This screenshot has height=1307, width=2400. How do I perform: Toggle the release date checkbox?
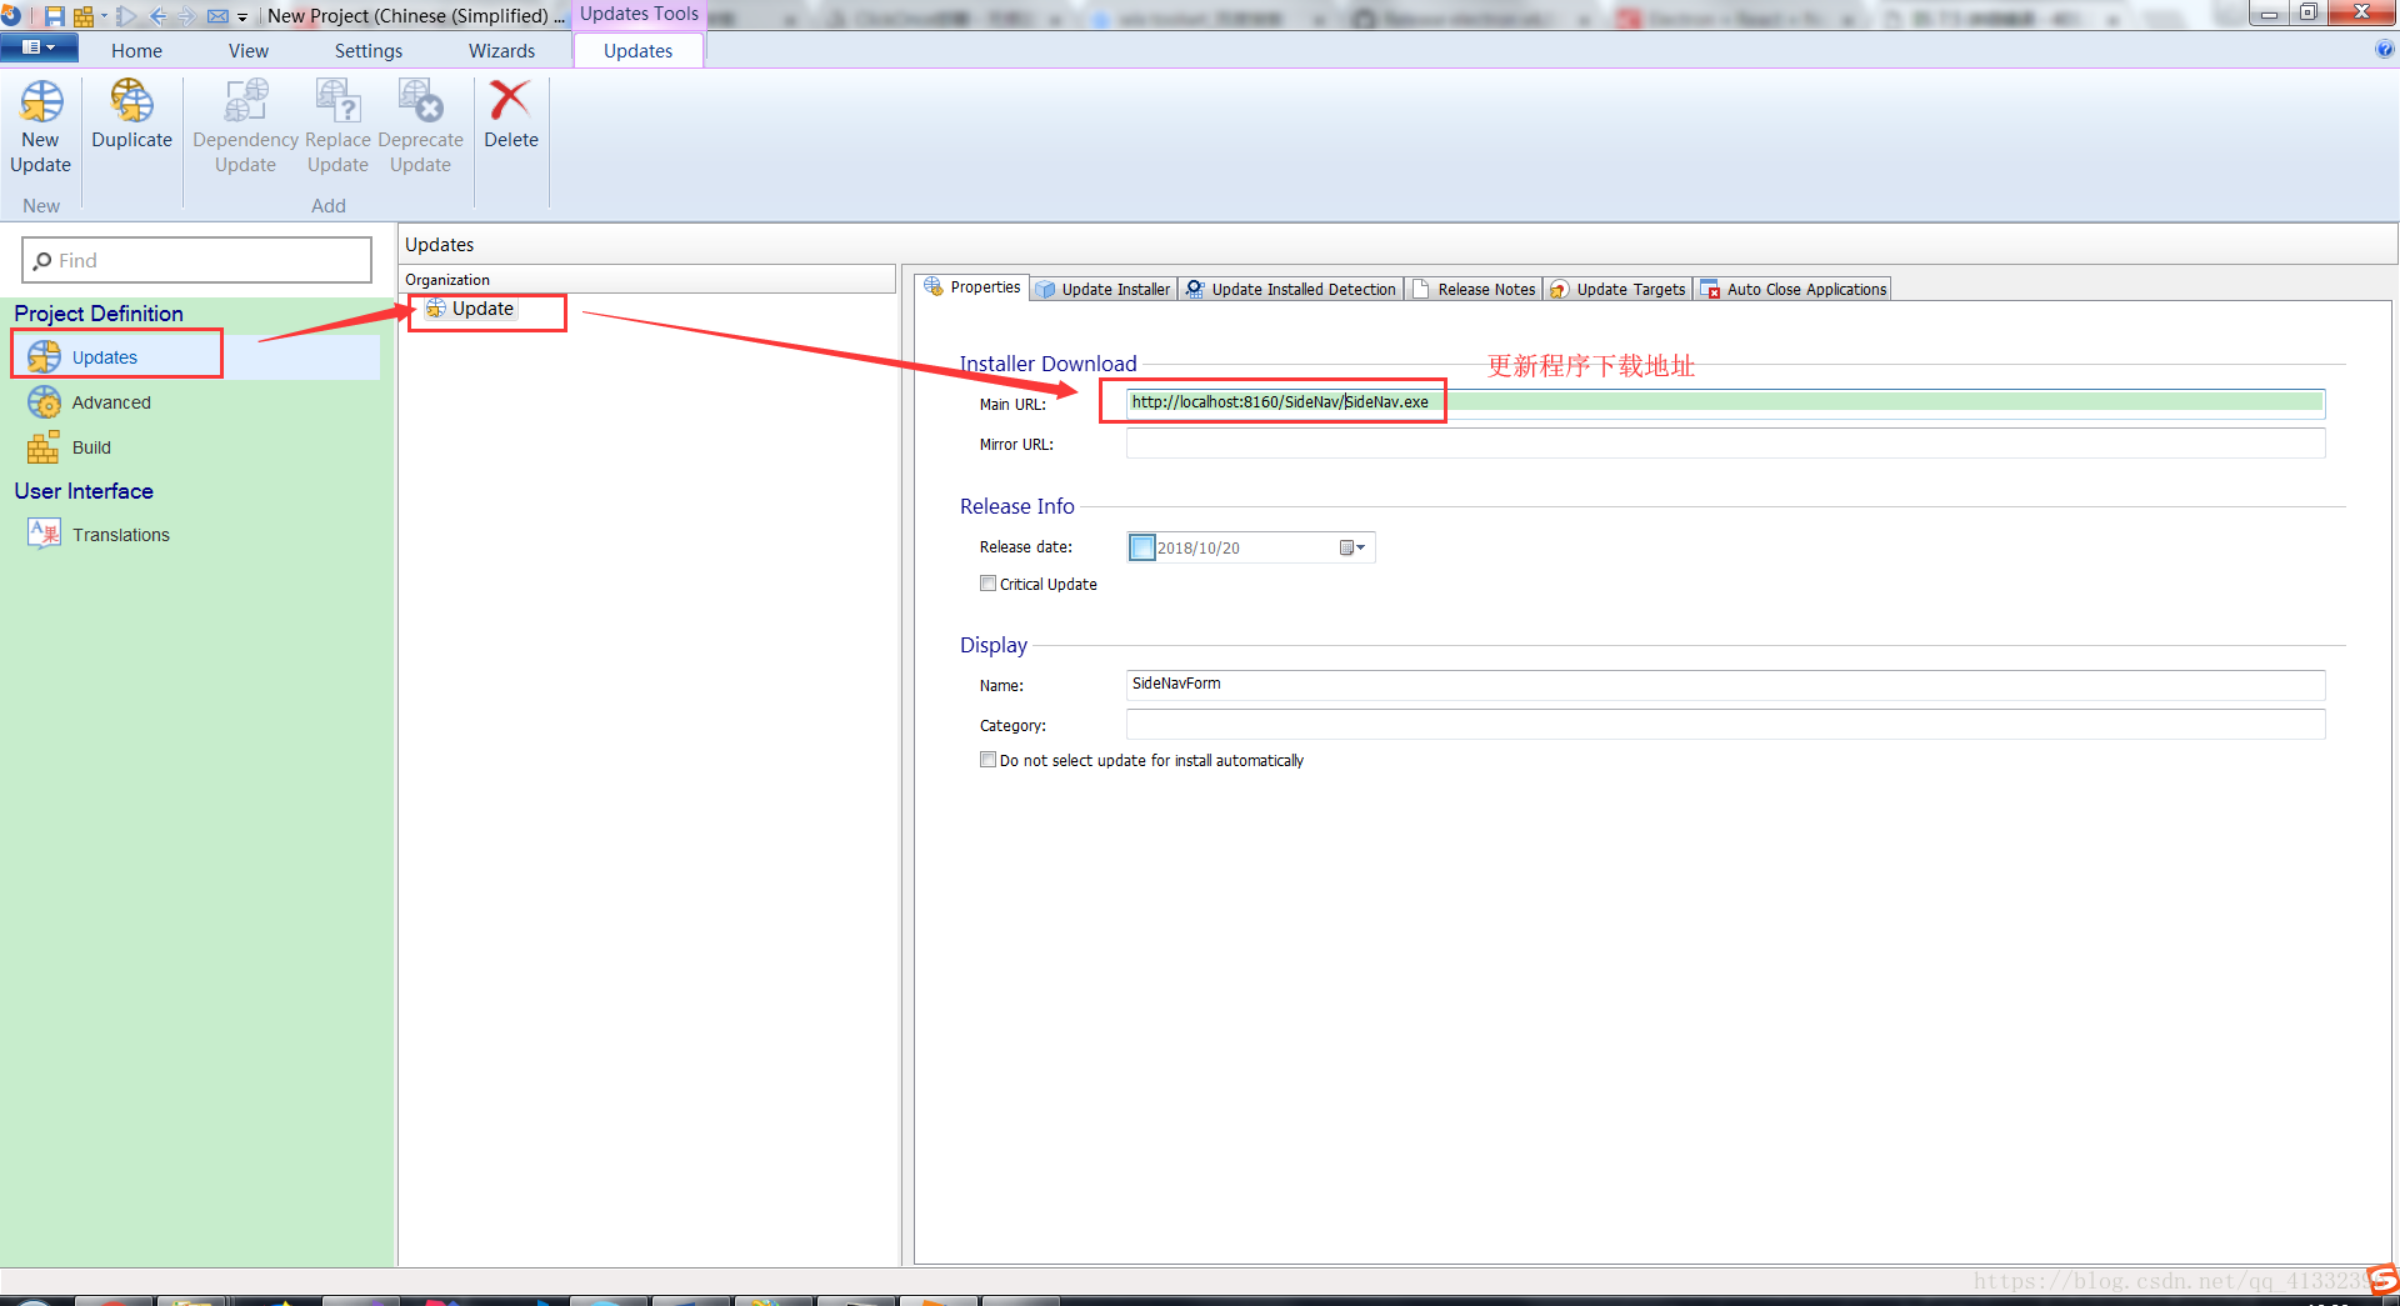pos(1141,547)
